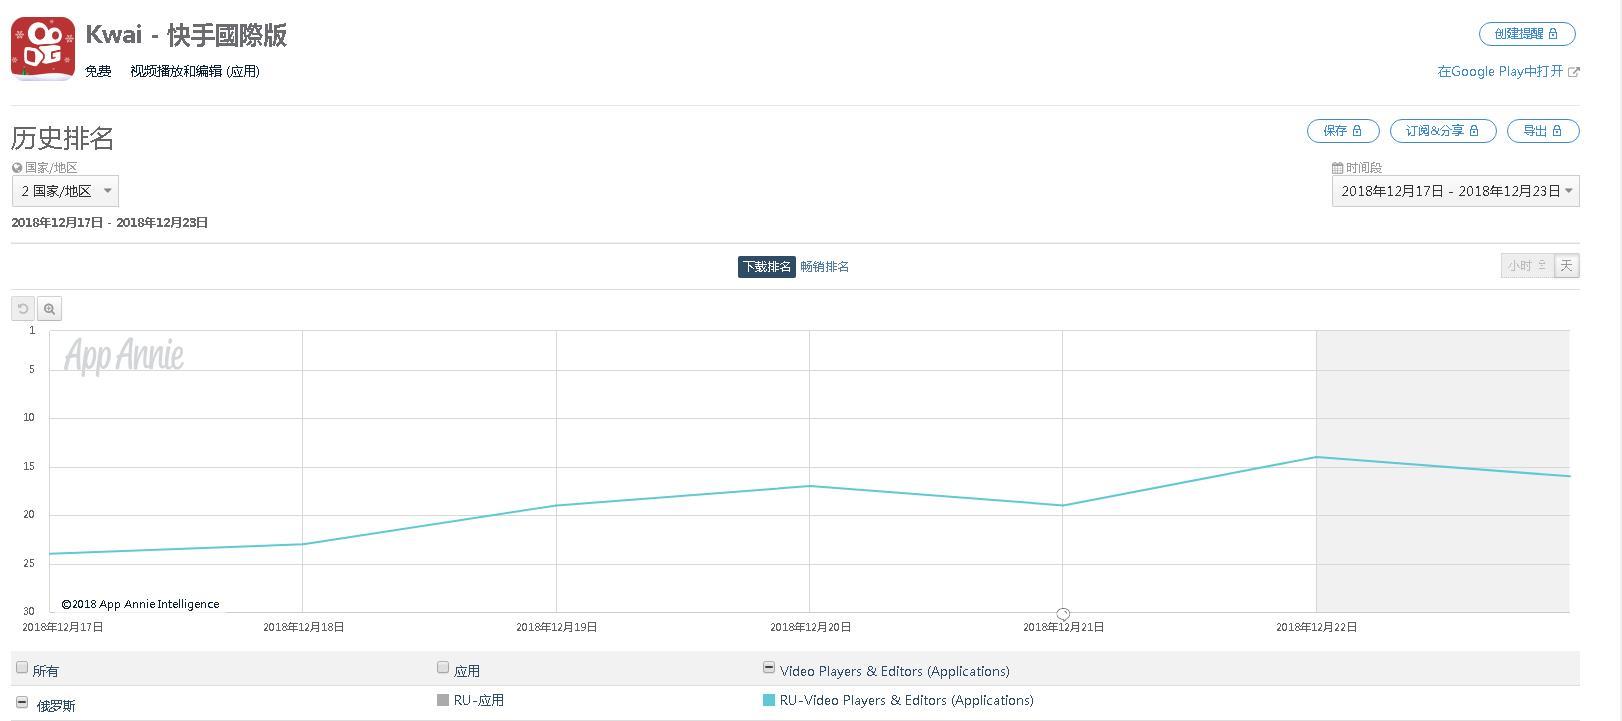This screenshot has width=1622, height=721.
Task: Click the 订阅&分享 button
Action: click(x=1443, y=131)
